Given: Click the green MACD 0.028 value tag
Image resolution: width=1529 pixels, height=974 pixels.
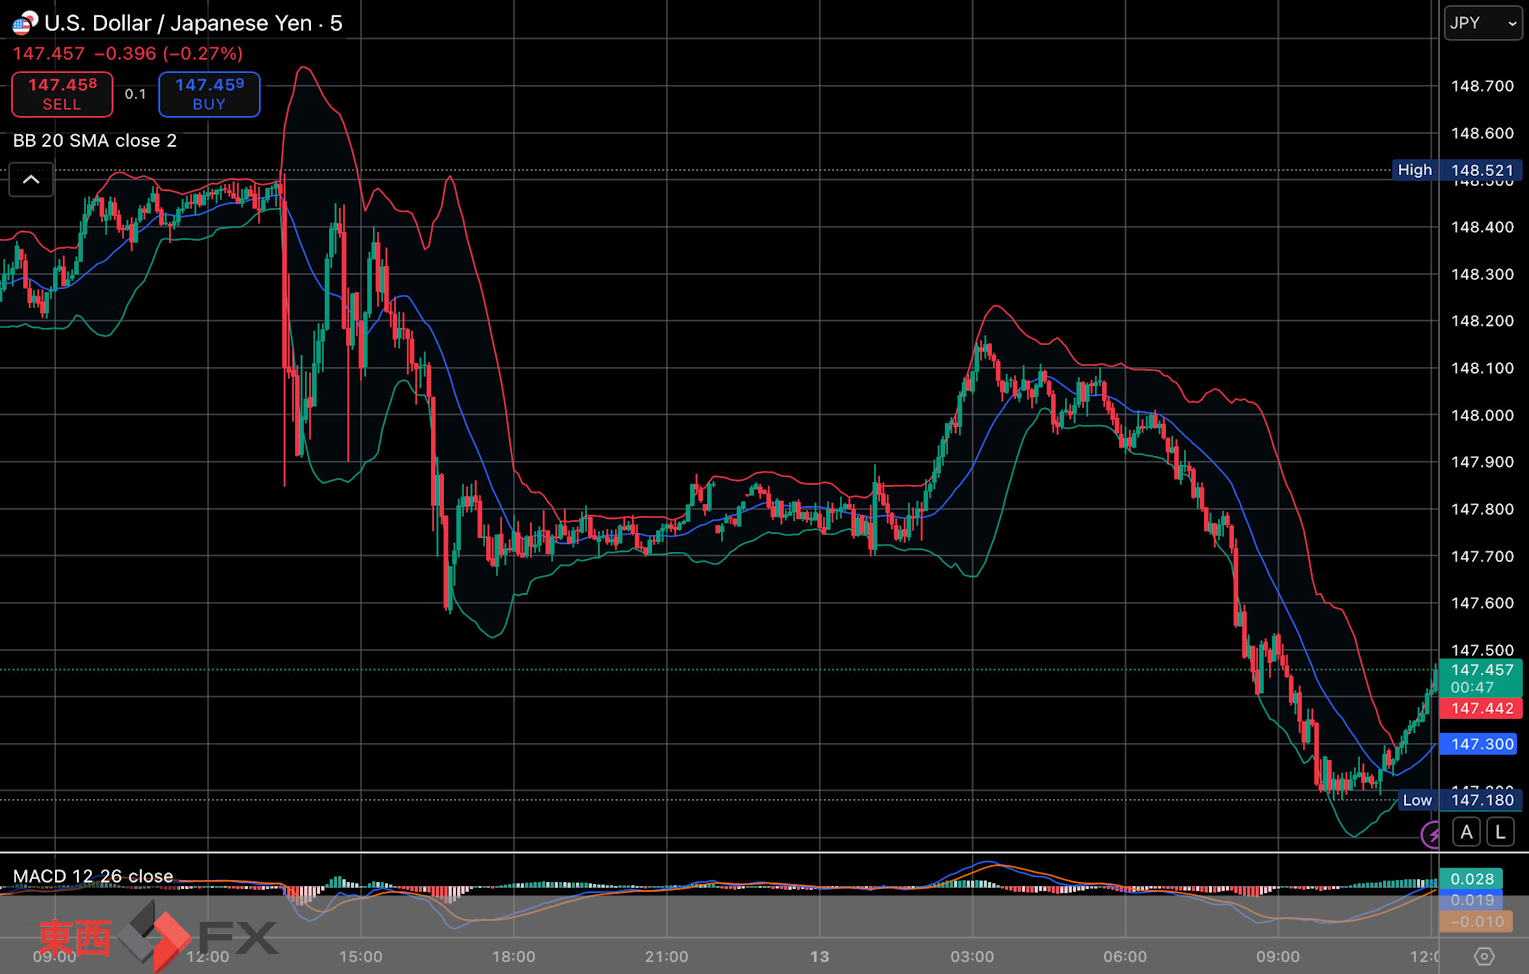Looking at the screenshot, I should [x=1472, y=879].
